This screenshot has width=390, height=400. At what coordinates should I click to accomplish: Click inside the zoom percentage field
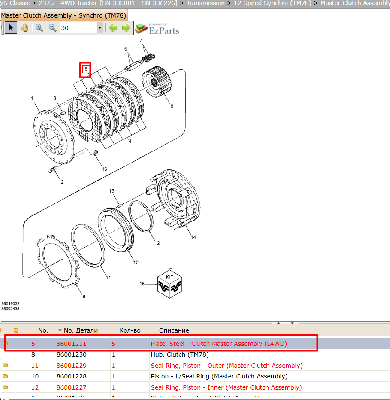78,28
